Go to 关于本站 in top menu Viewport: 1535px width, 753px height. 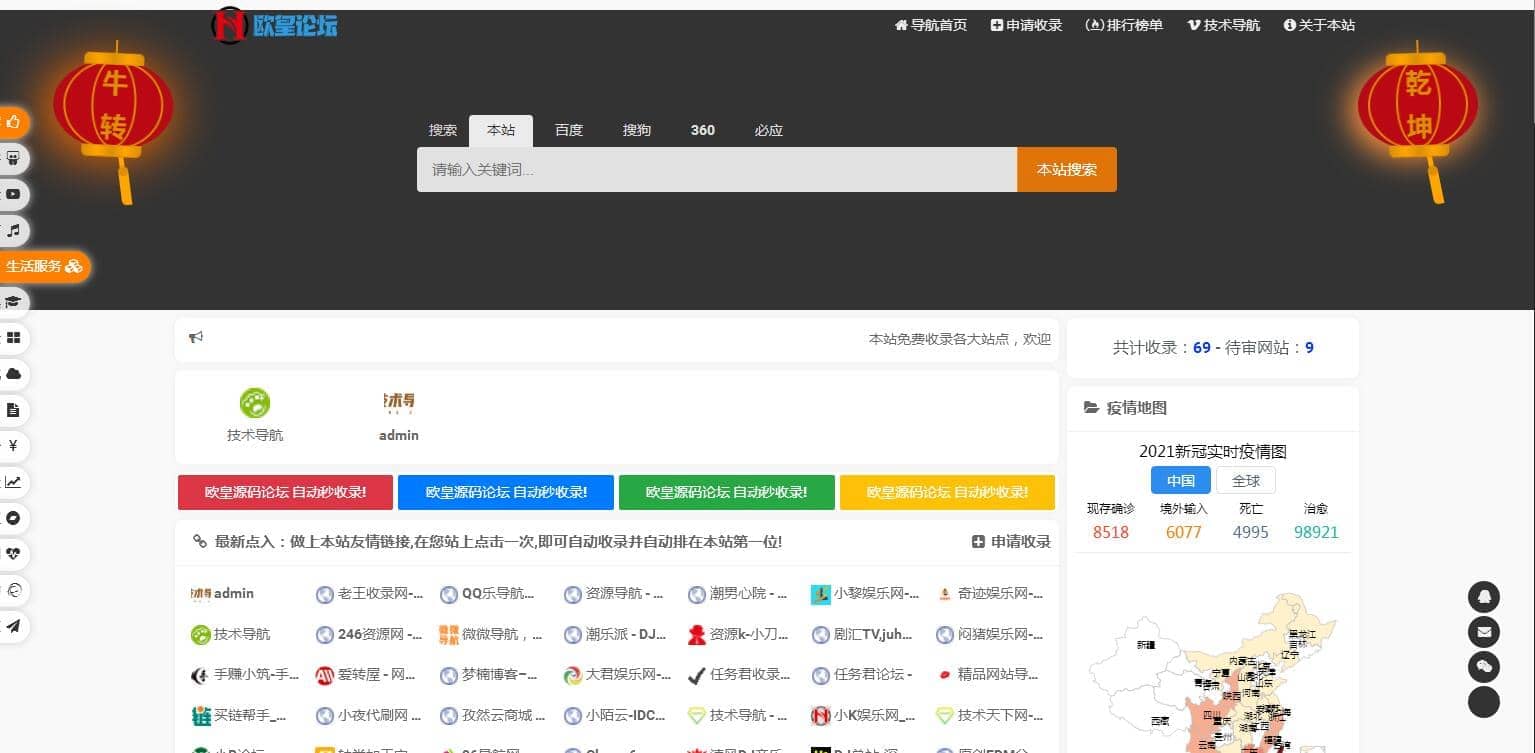[x=1319, y=25]
